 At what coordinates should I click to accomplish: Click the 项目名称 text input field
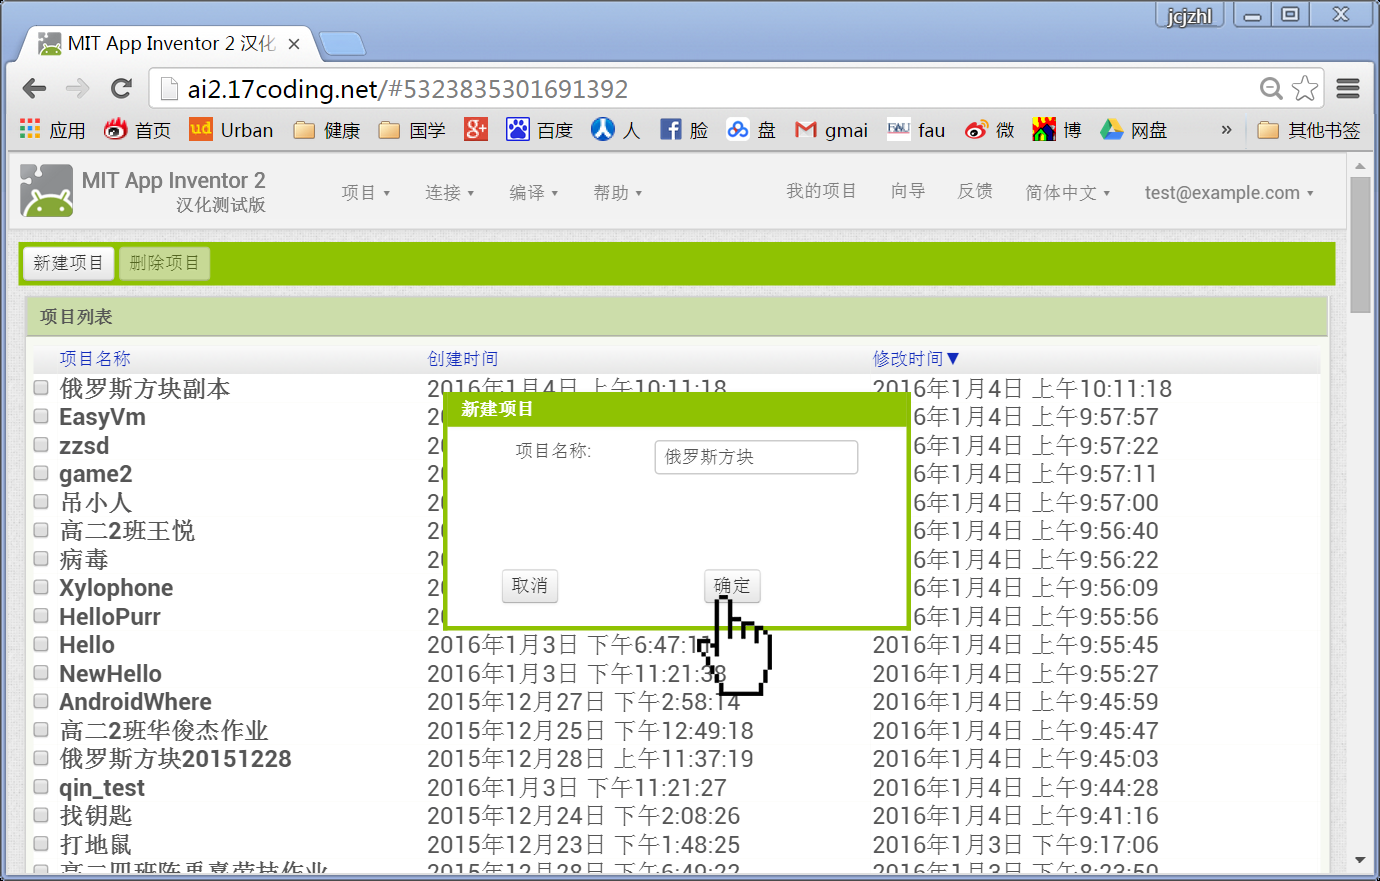point(756,457)
